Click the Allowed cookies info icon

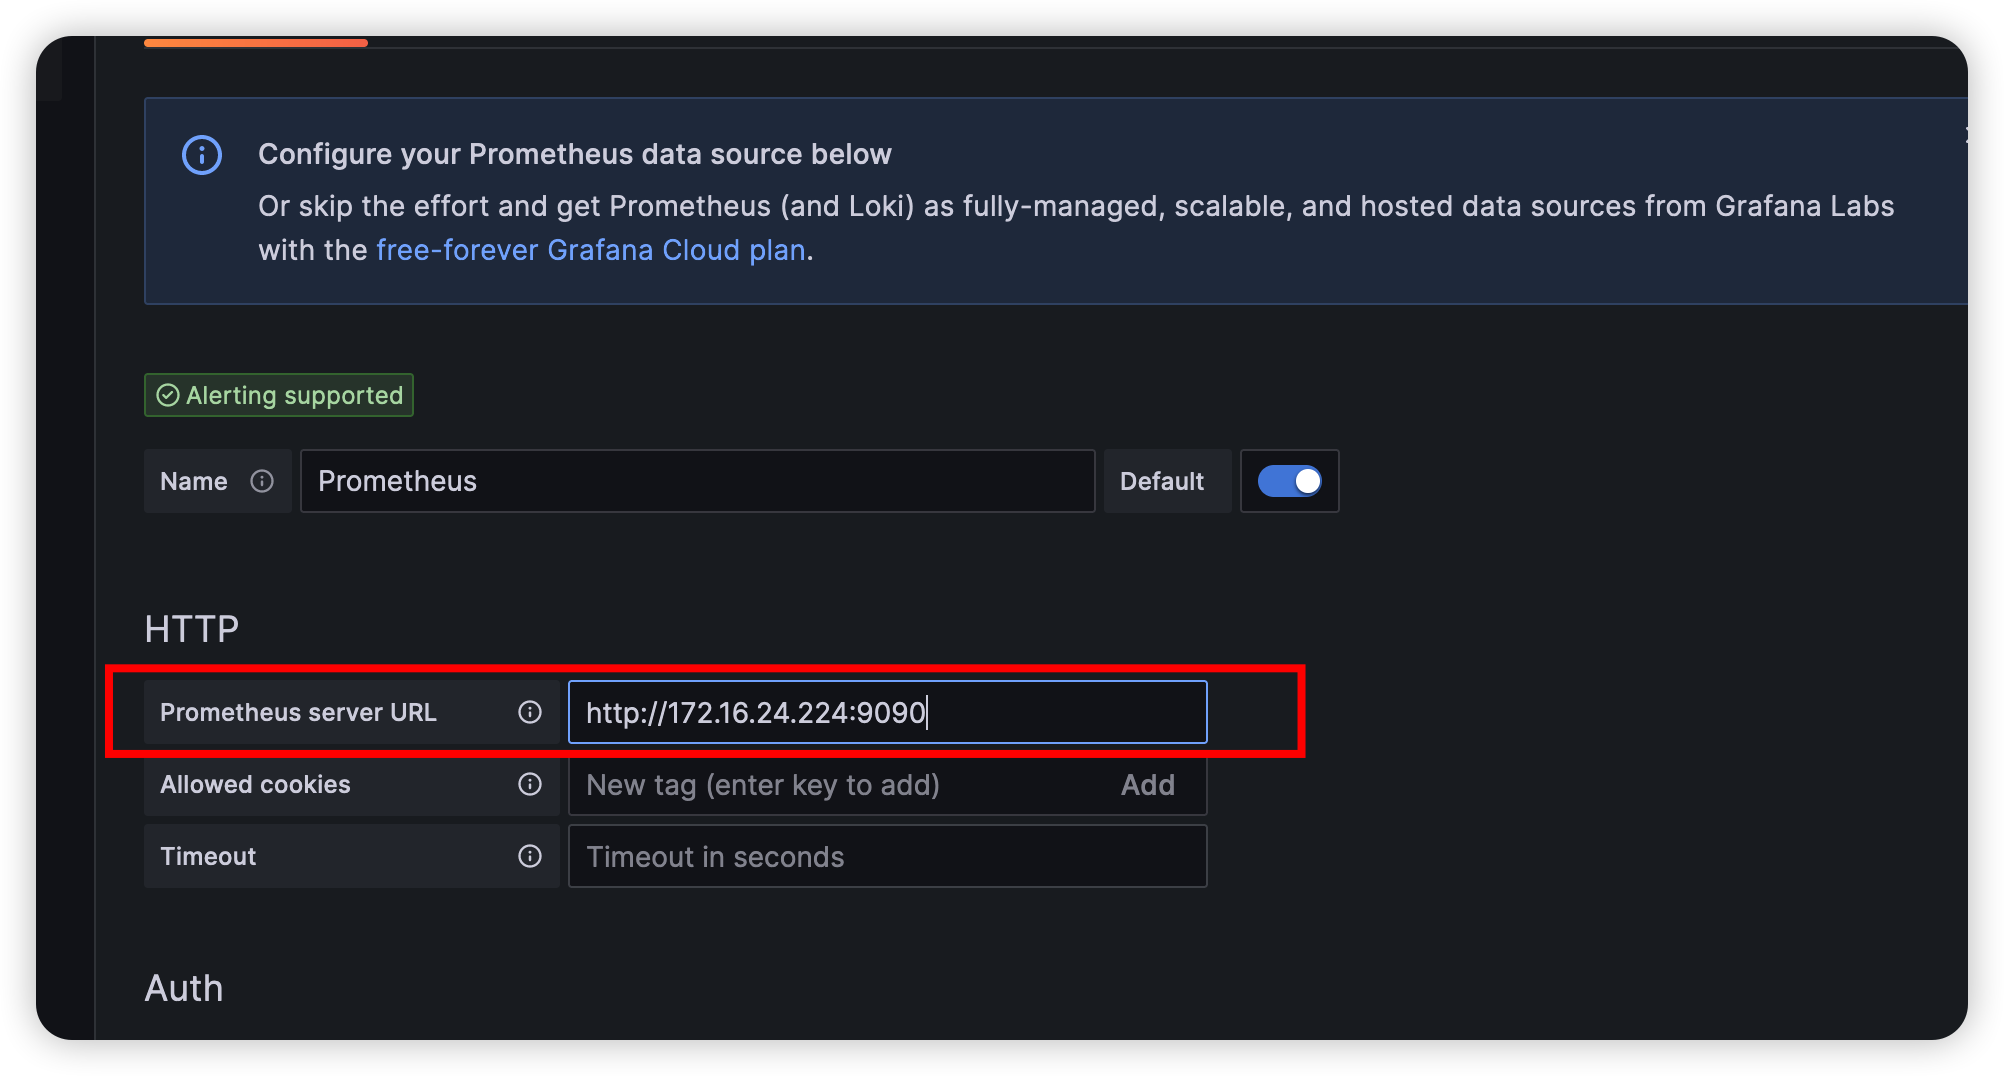(530, 784)
